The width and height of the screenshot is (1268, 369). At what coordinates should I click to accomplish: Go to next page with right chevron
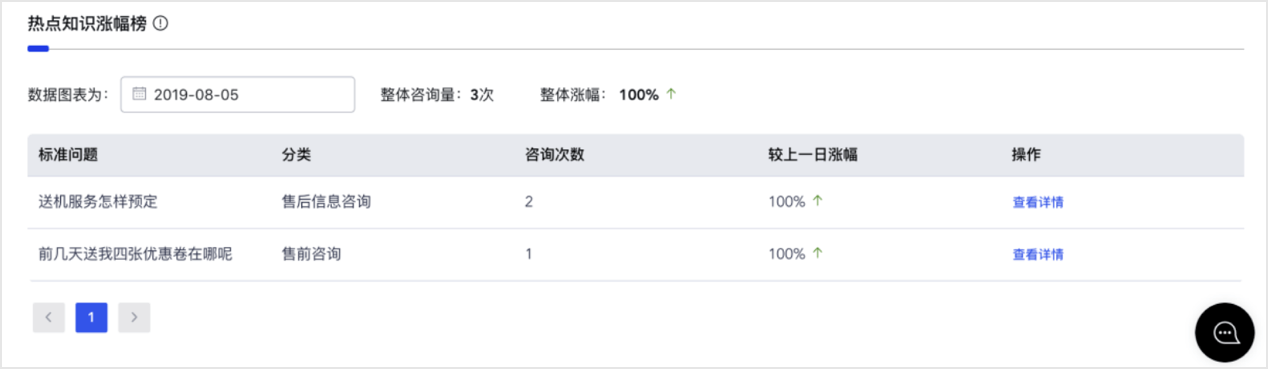134,317
